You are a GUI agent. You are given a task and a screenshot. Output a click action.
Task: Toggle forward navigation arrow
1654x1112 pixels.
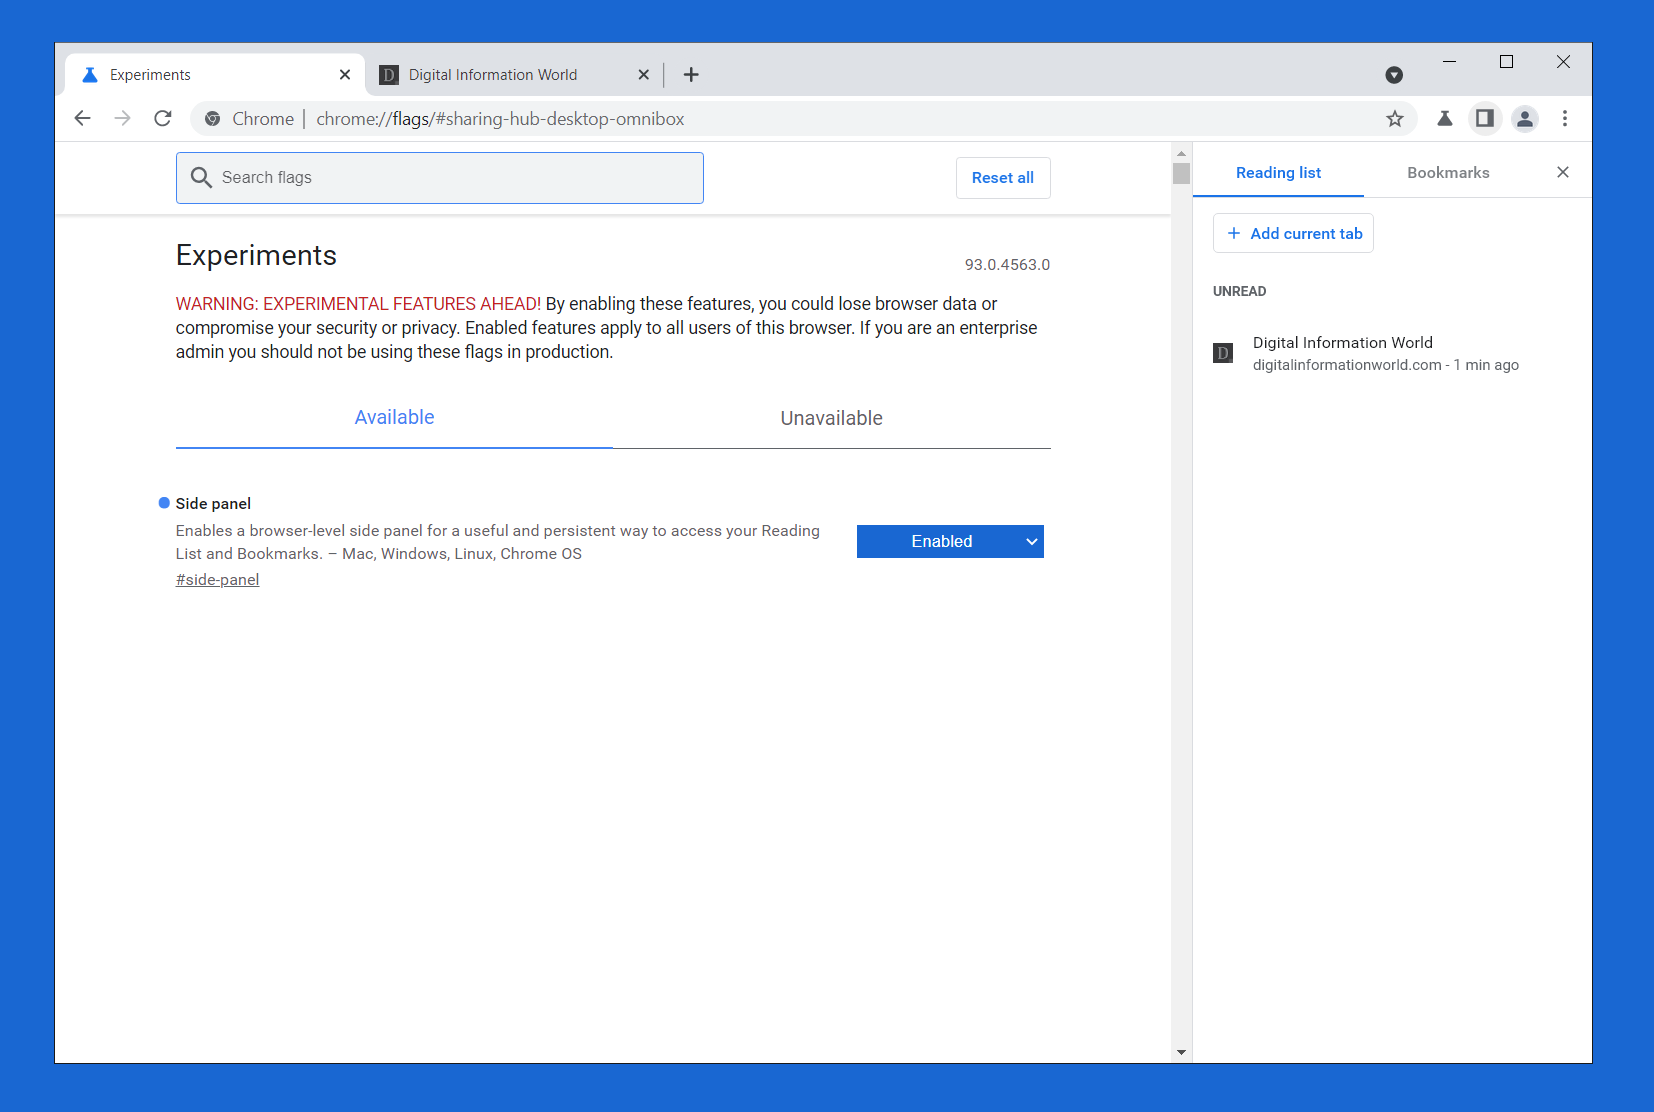coord(122,118)
